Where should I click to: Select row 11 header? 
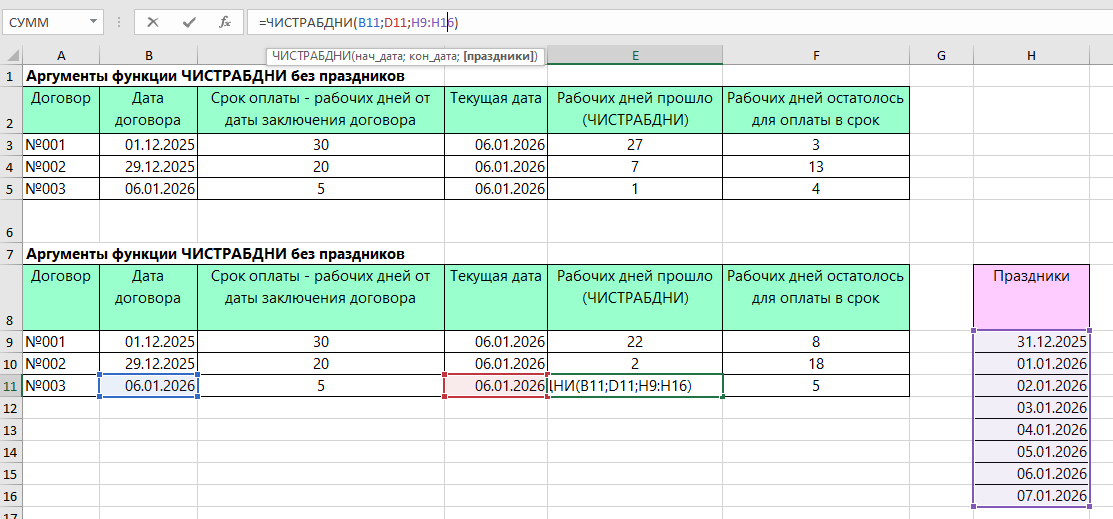coord(11,386)
